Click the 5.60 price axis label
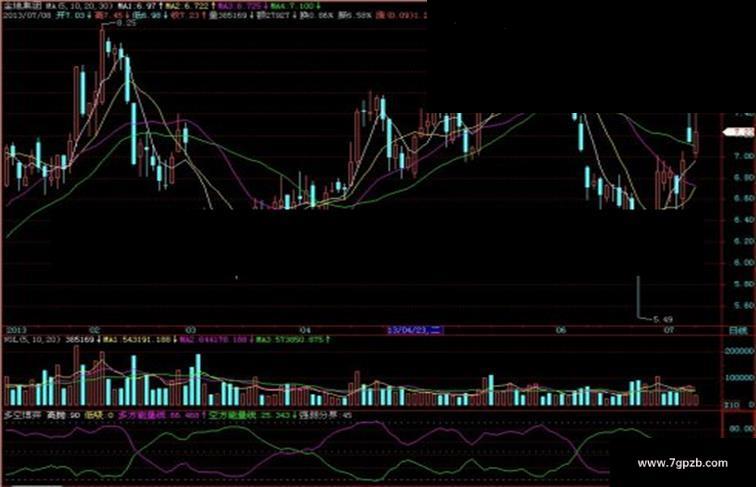Screen dimensions: 756x487 [x=743, y=306]
